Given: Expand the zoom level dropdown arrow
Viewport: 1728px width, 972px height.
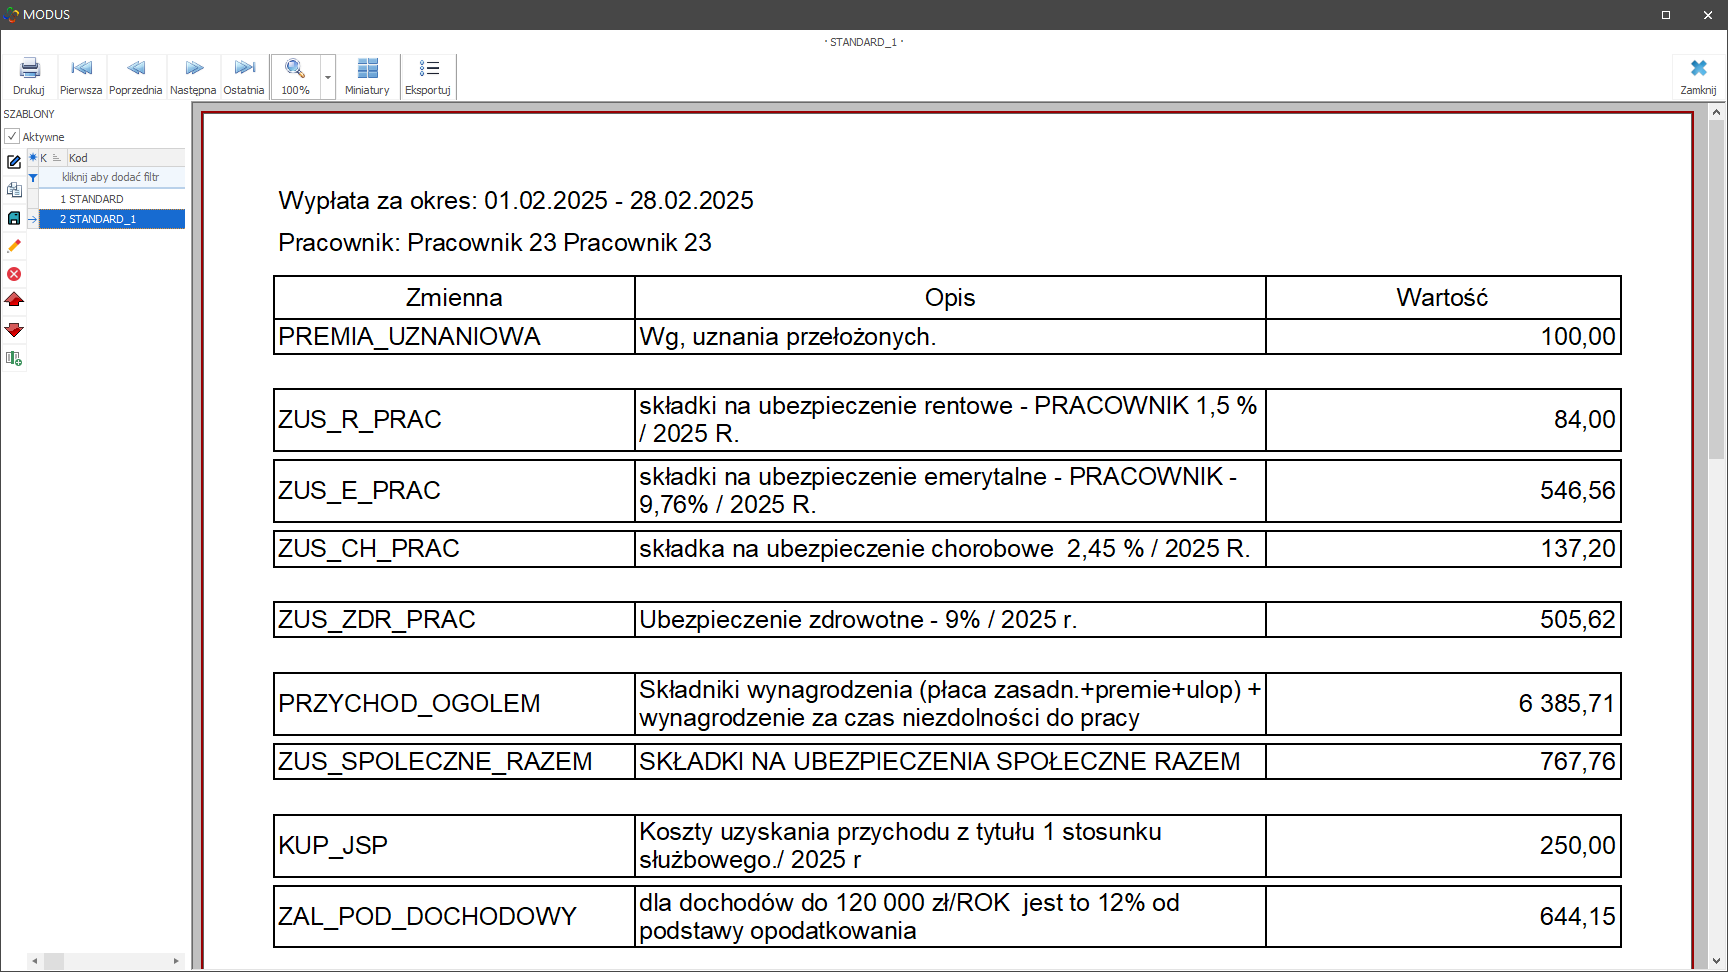Looking at the screenshot, I should tap(328, 77).
